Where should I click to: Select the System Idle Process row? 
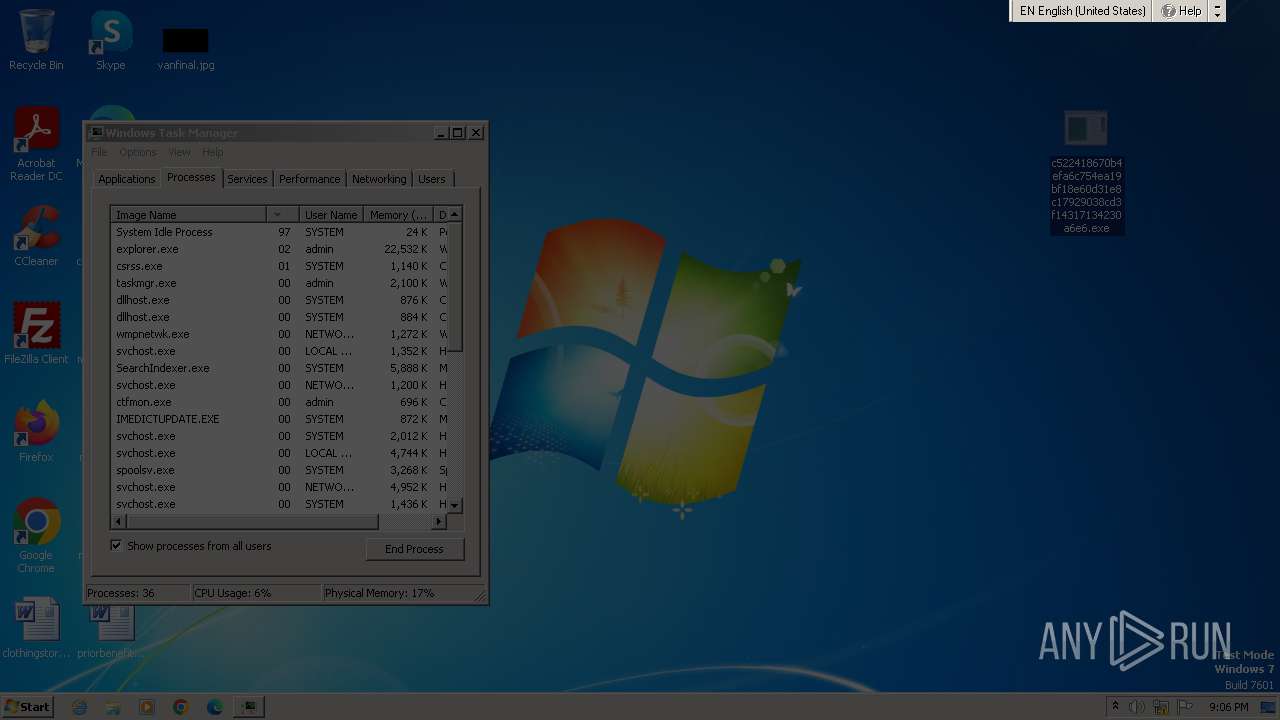tap(278, 232)
